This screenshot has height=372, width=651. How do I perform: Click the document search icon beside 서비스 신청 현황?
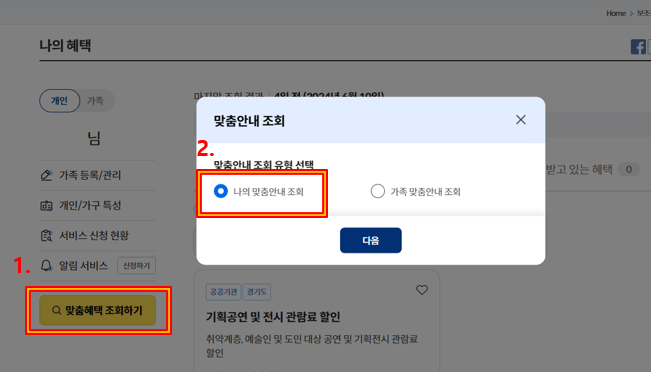click(x=46, y=235)
